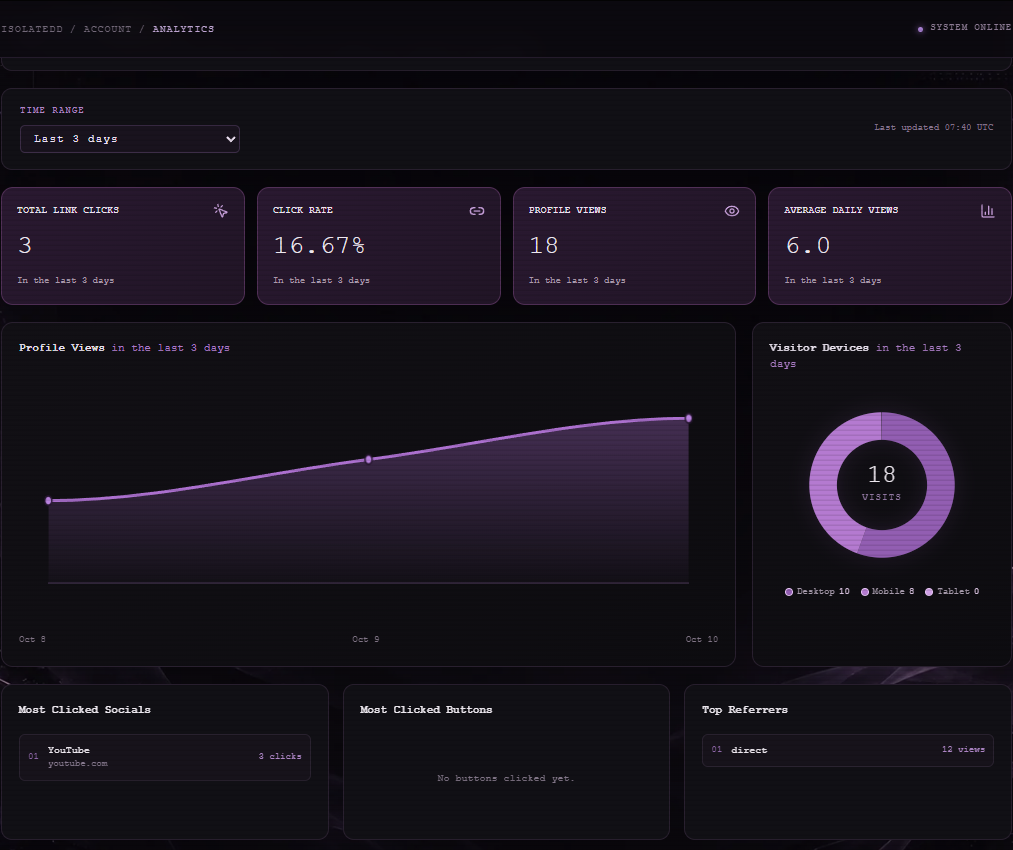The image size is (1013, 850).
Task: Click the 'SYSTEM ONLINE' status text
Action: (970, 28)
